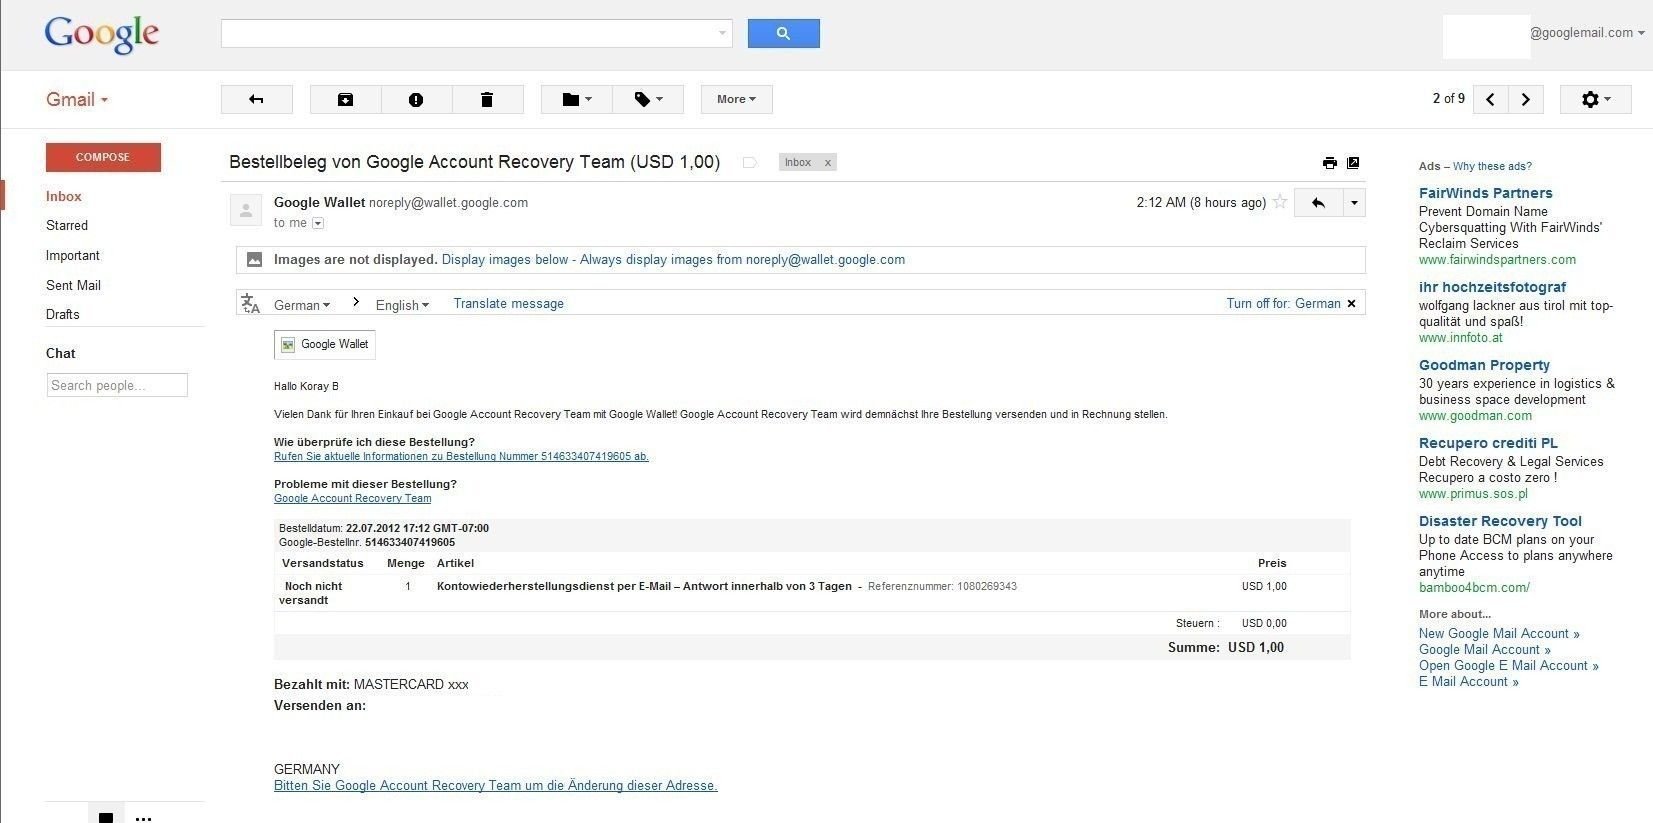Click the Google Wallet image placeholder
1653x823 pixels.
pyautogui.click(x=325, y=344)
